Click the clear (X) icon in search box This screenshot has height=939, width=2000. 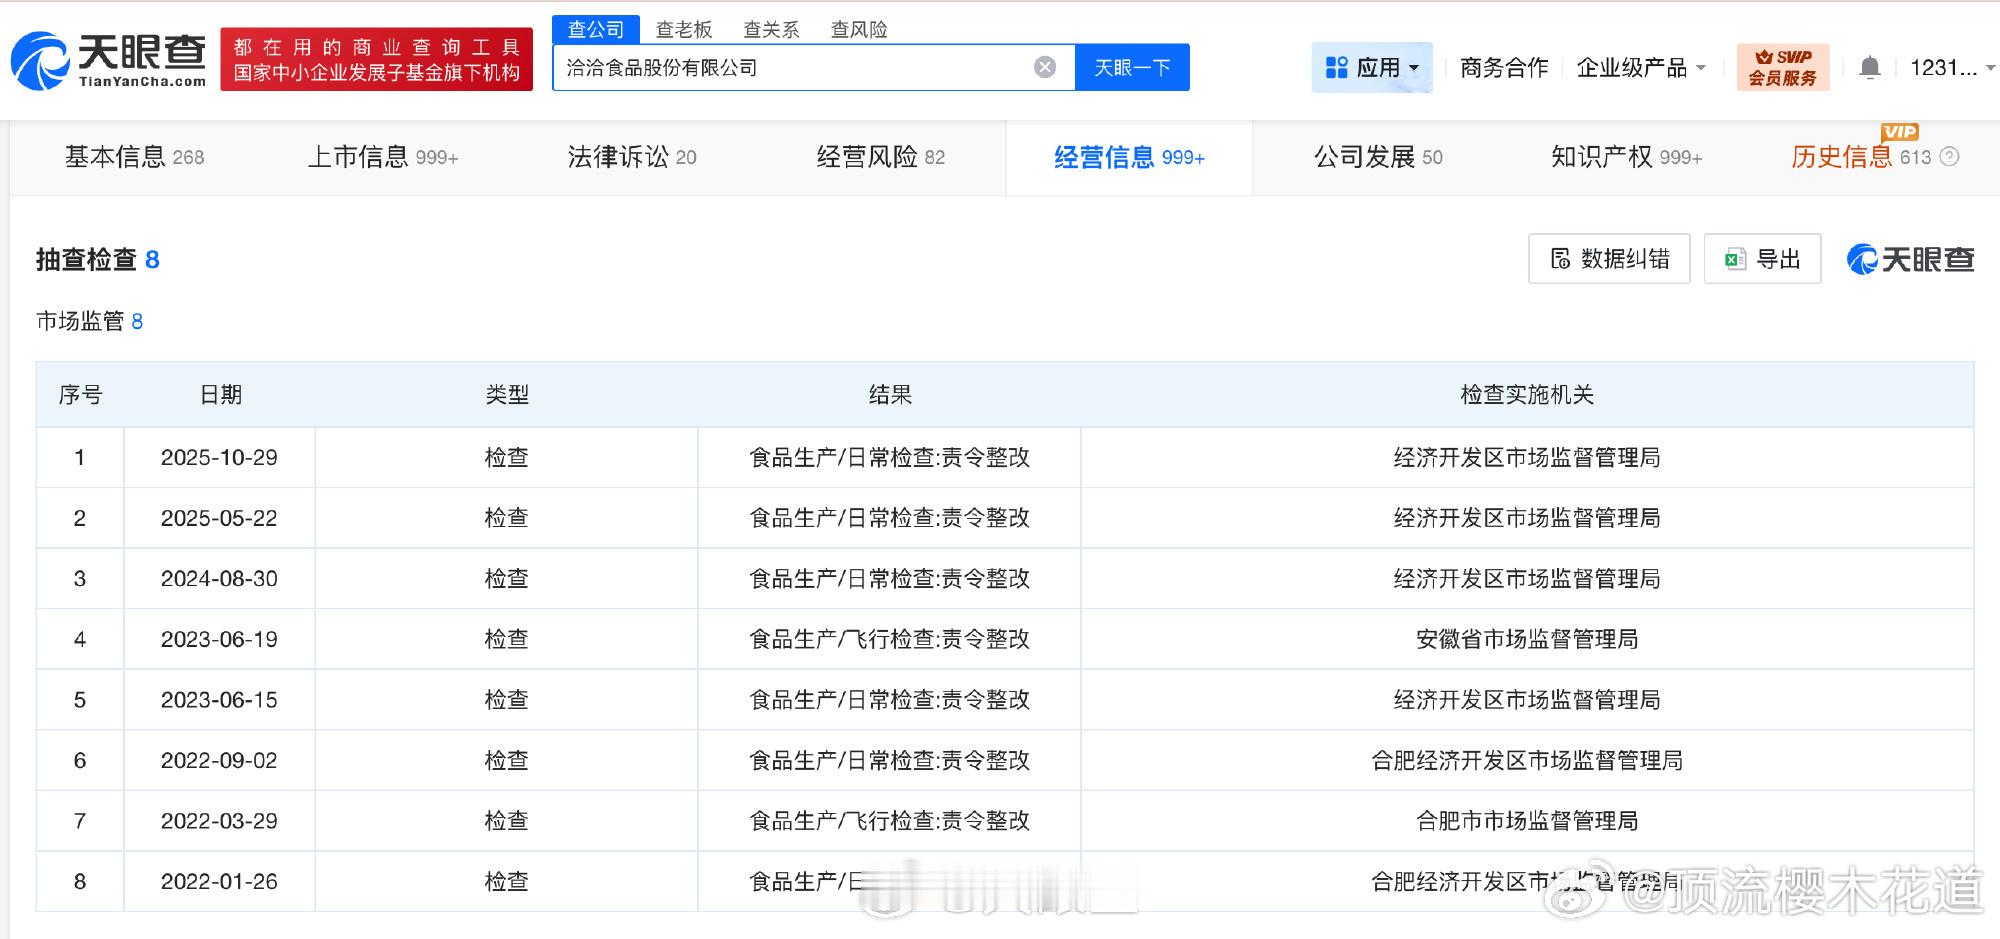pos(1046,66)
